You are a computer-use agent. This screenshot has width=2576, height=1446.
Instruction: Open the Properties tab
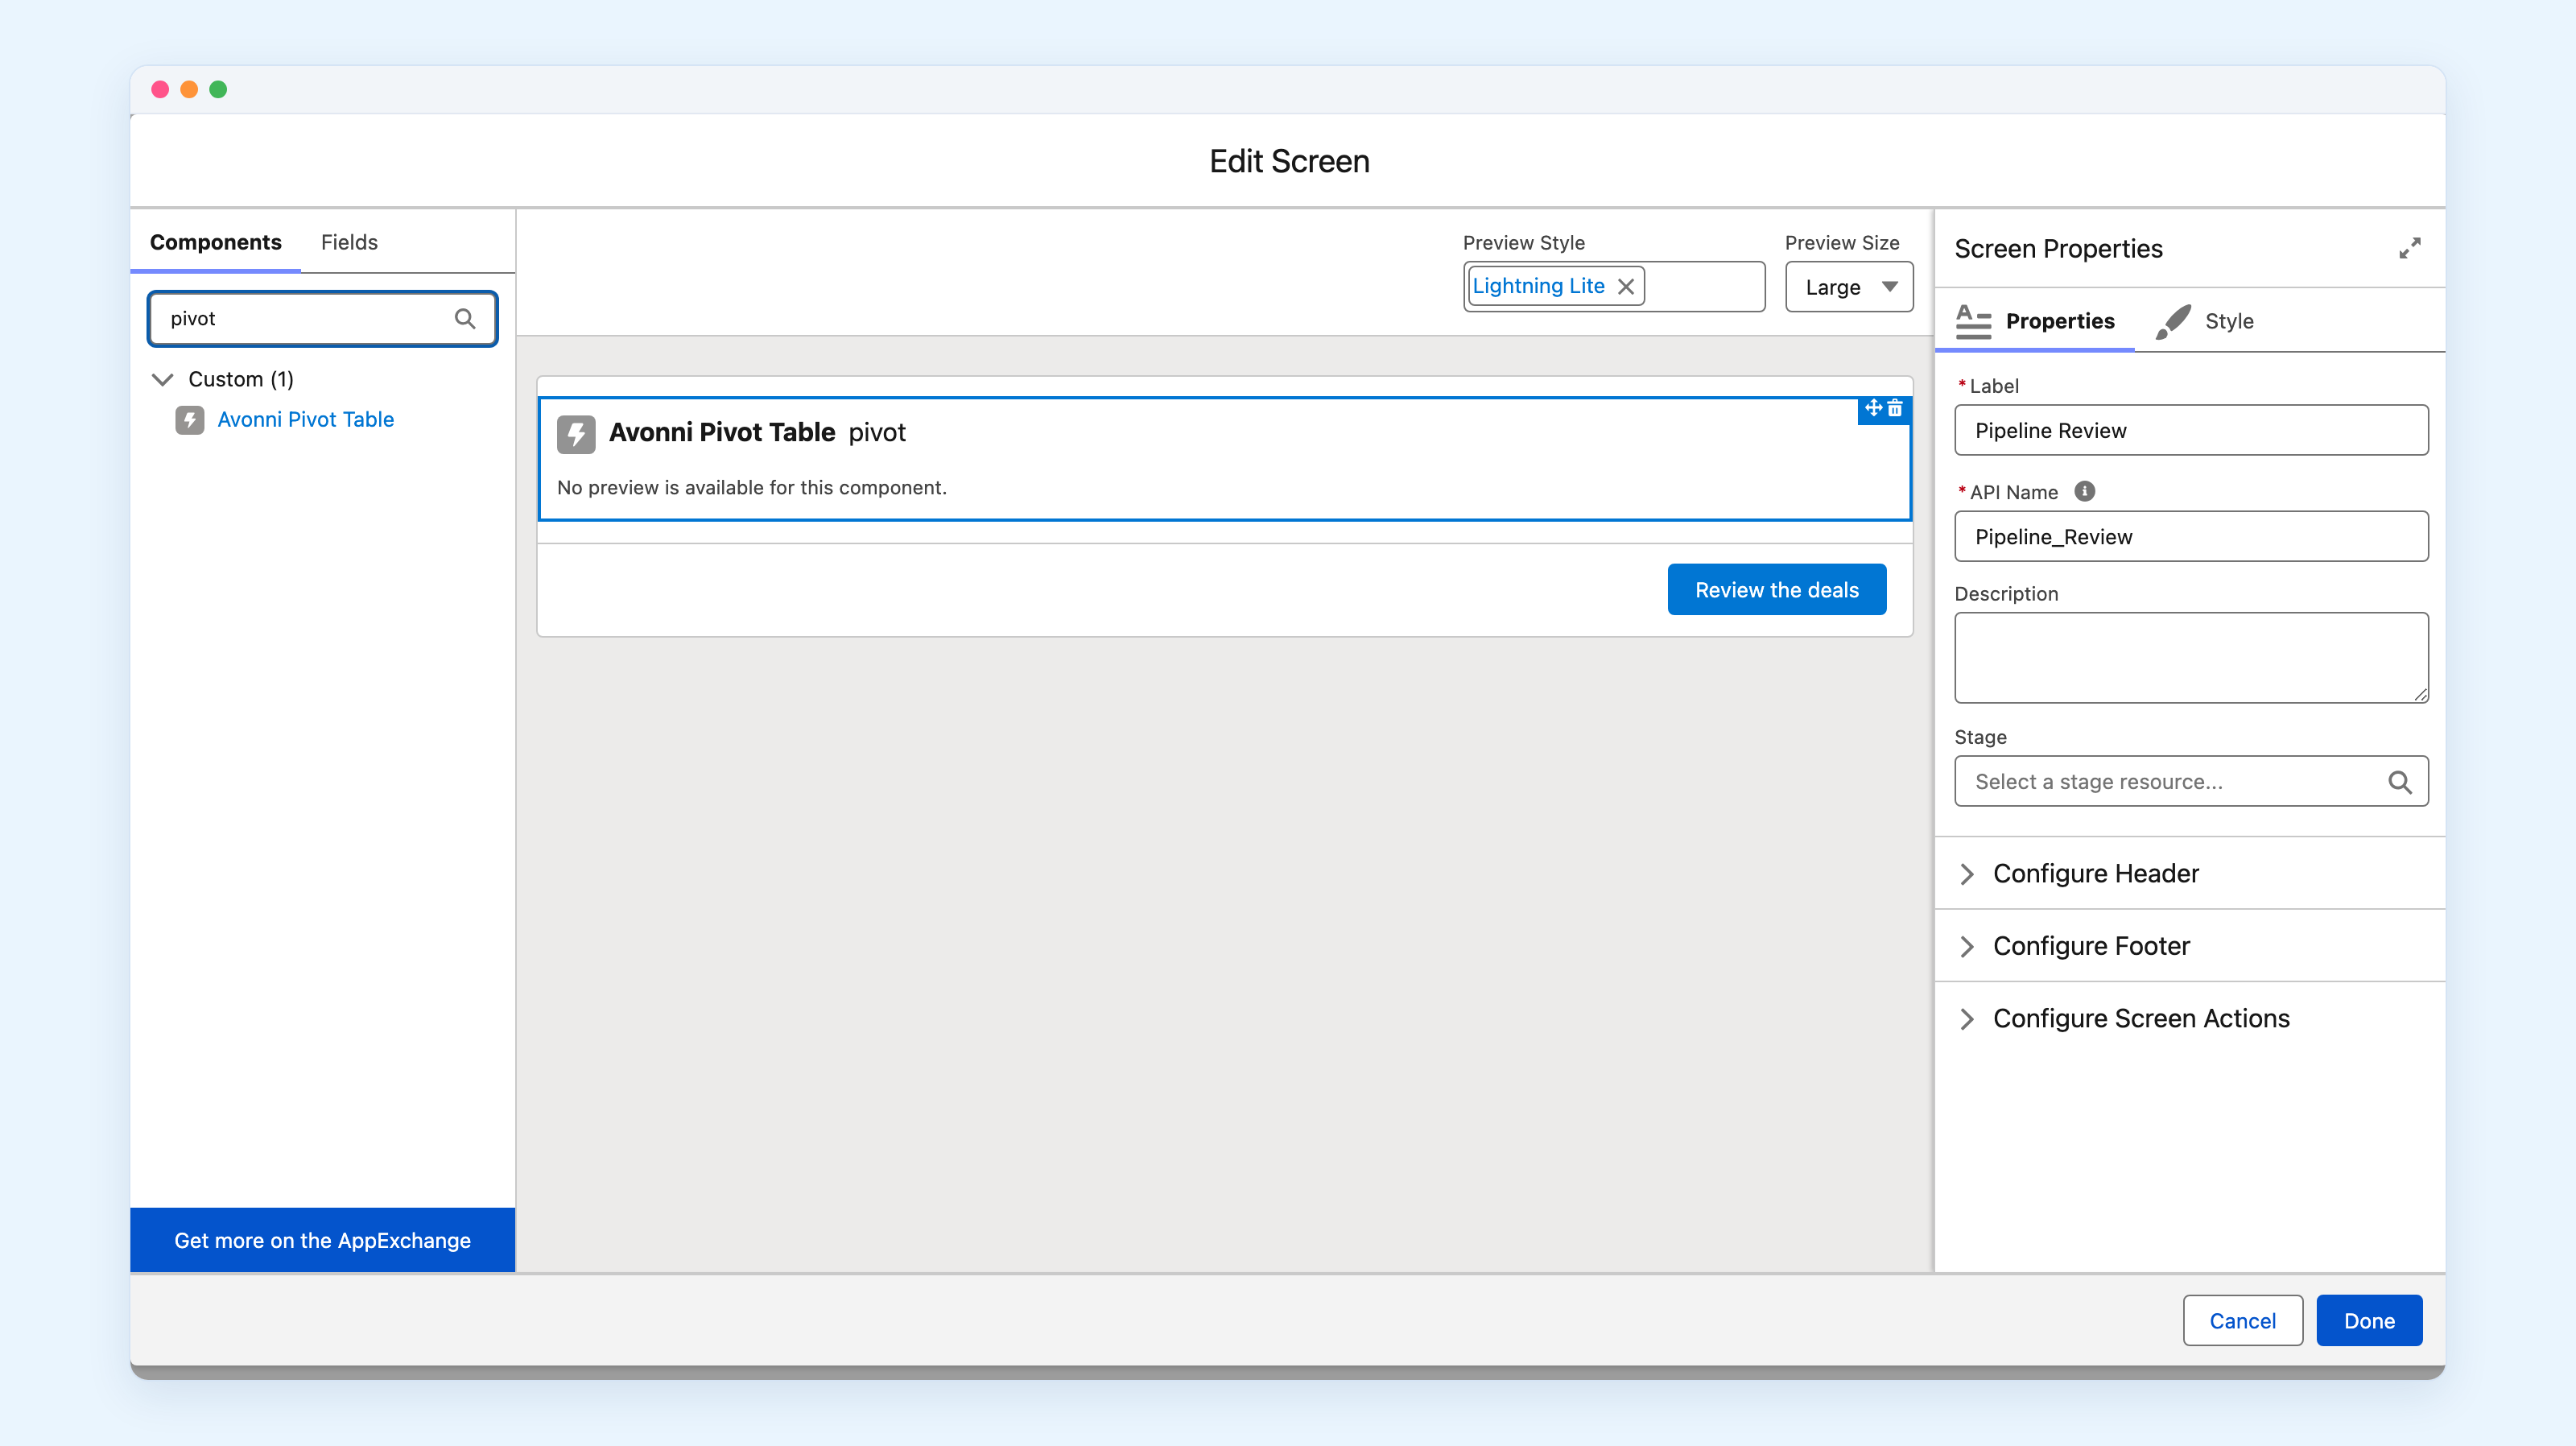coord(2035,321)
